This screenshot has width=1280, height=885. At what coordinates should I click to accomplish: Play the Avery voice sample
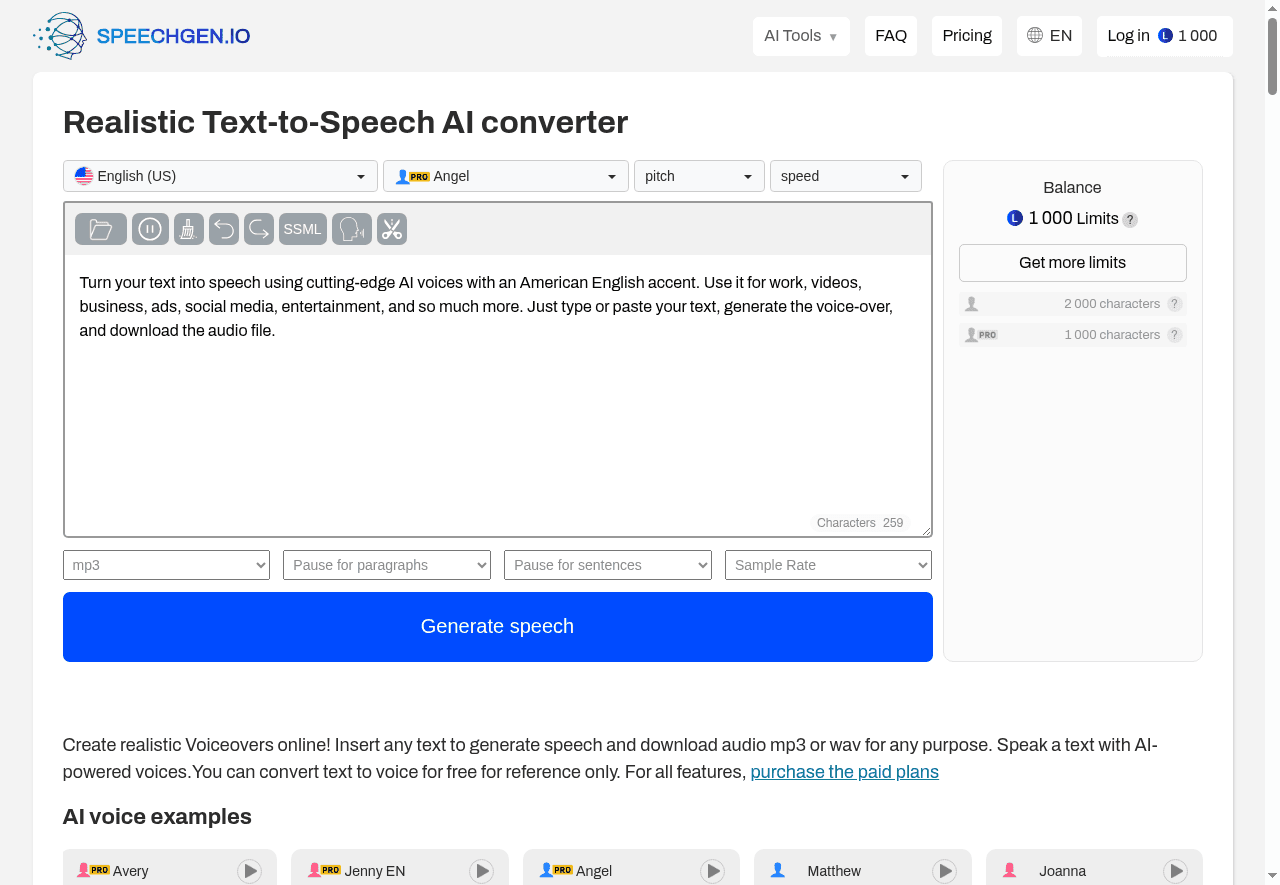249,871
